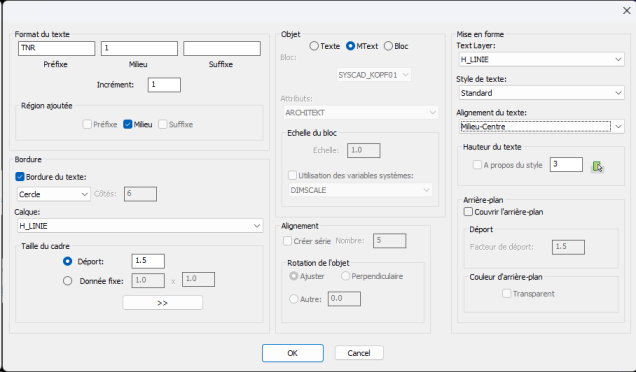Open the Calque H_LINIE dropdown

tap(140, 226)
